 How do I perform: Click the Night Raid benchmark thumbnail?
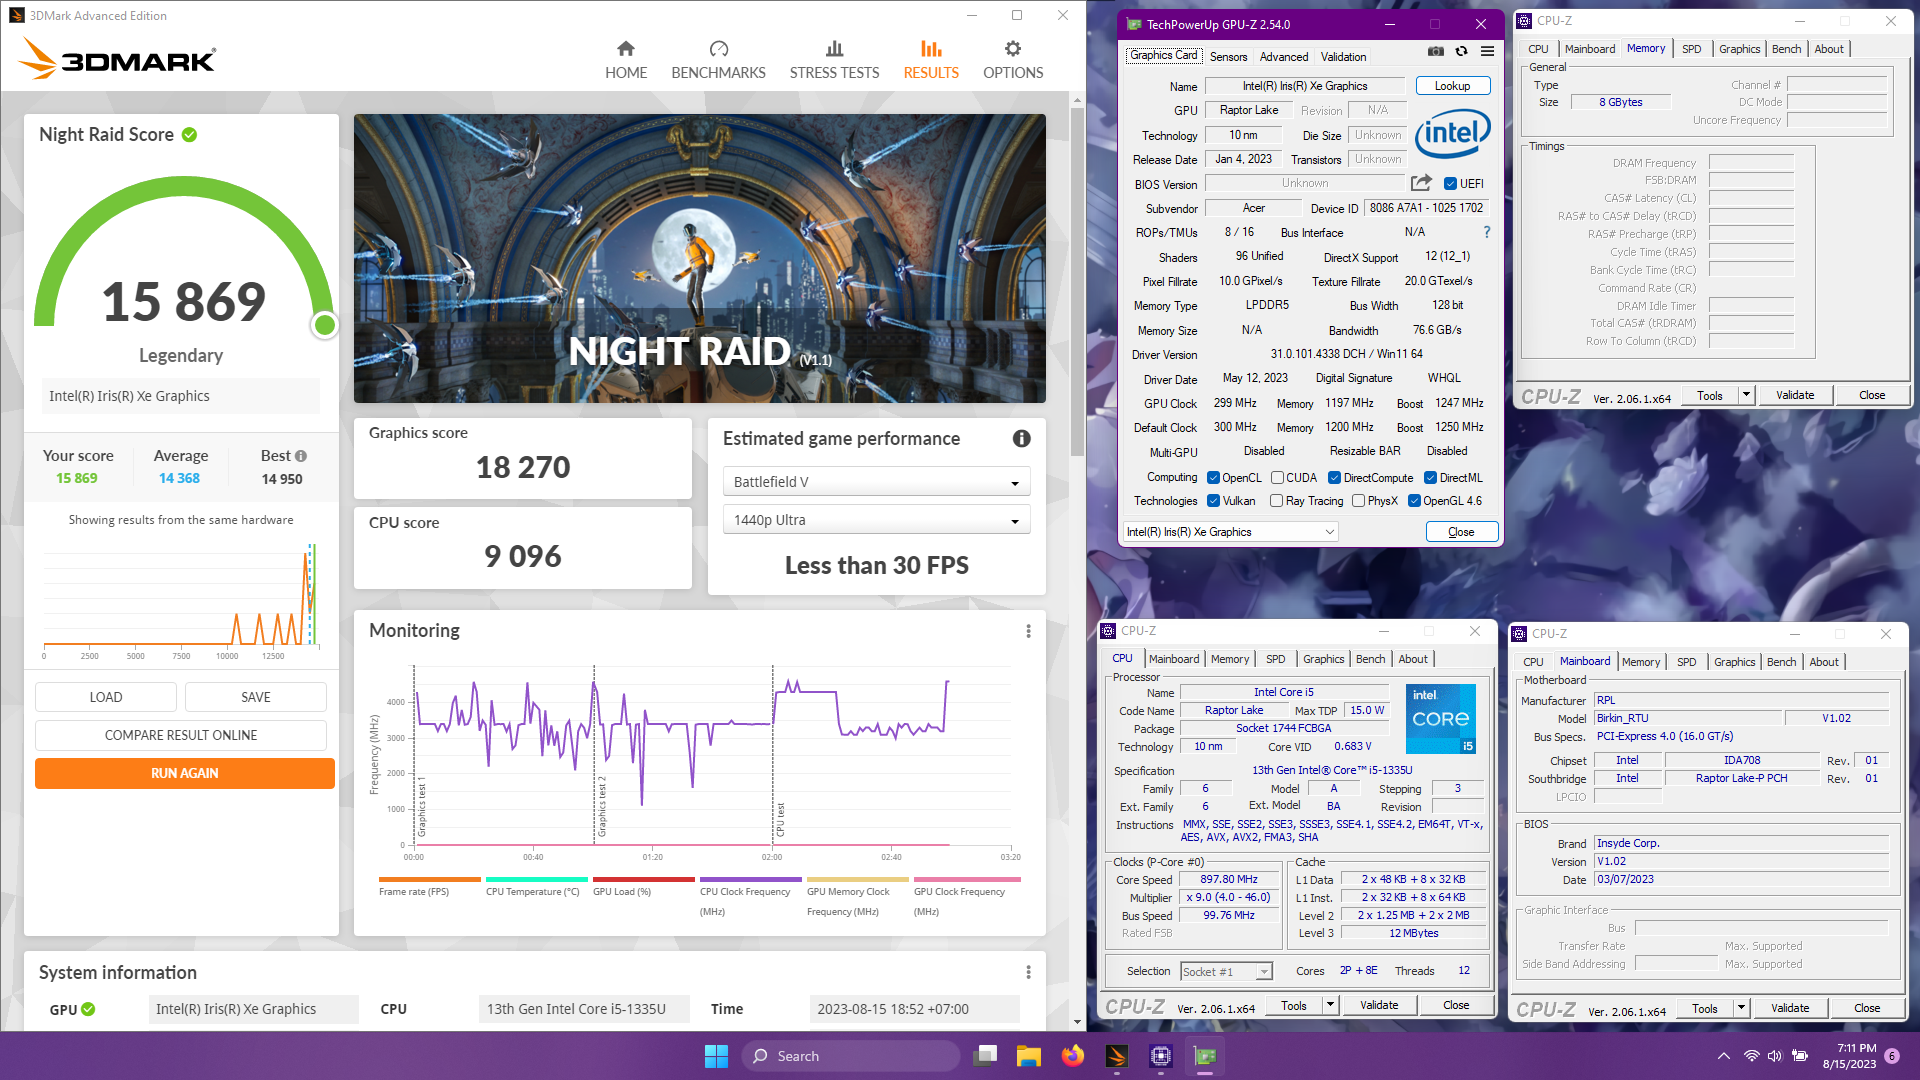pyautogui.click(x=700, y=258)
